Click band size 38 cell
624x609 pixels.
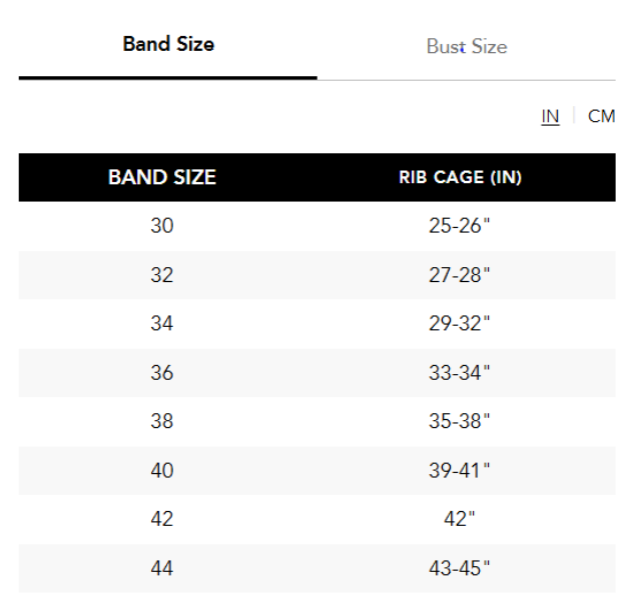click(162, 422)
